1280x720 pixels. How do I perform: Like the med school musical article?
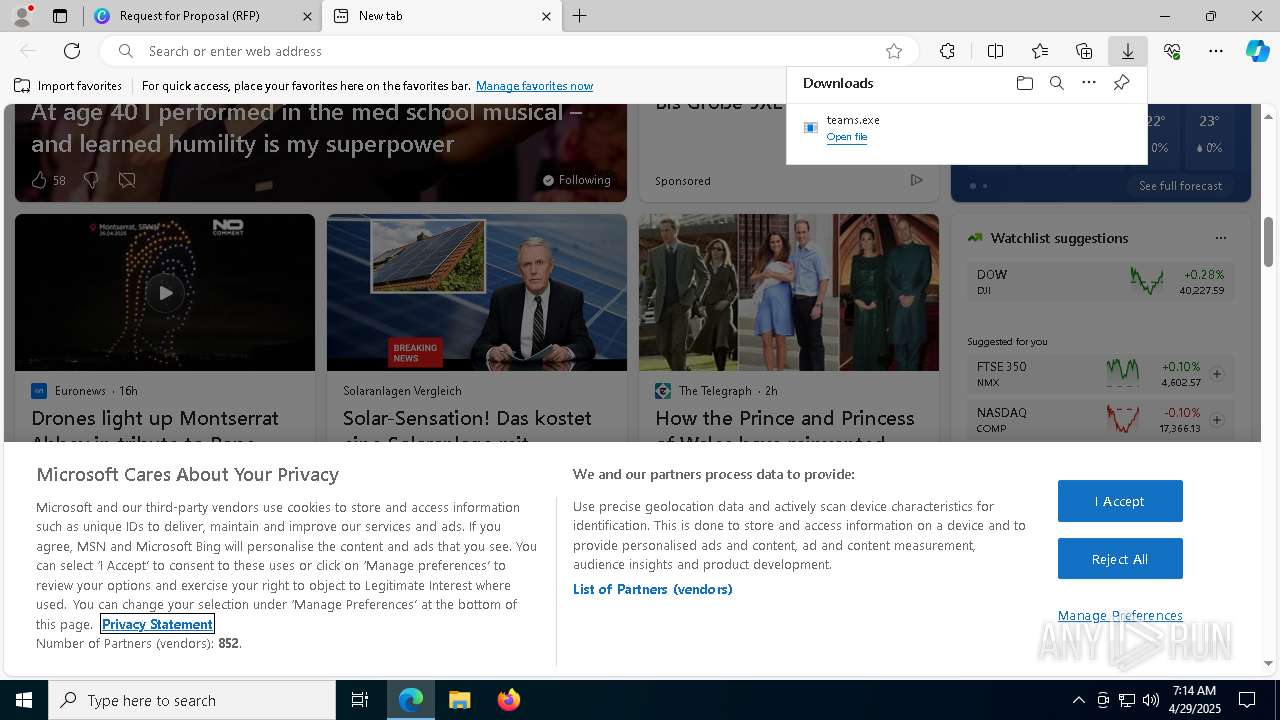tap(39, 180)
